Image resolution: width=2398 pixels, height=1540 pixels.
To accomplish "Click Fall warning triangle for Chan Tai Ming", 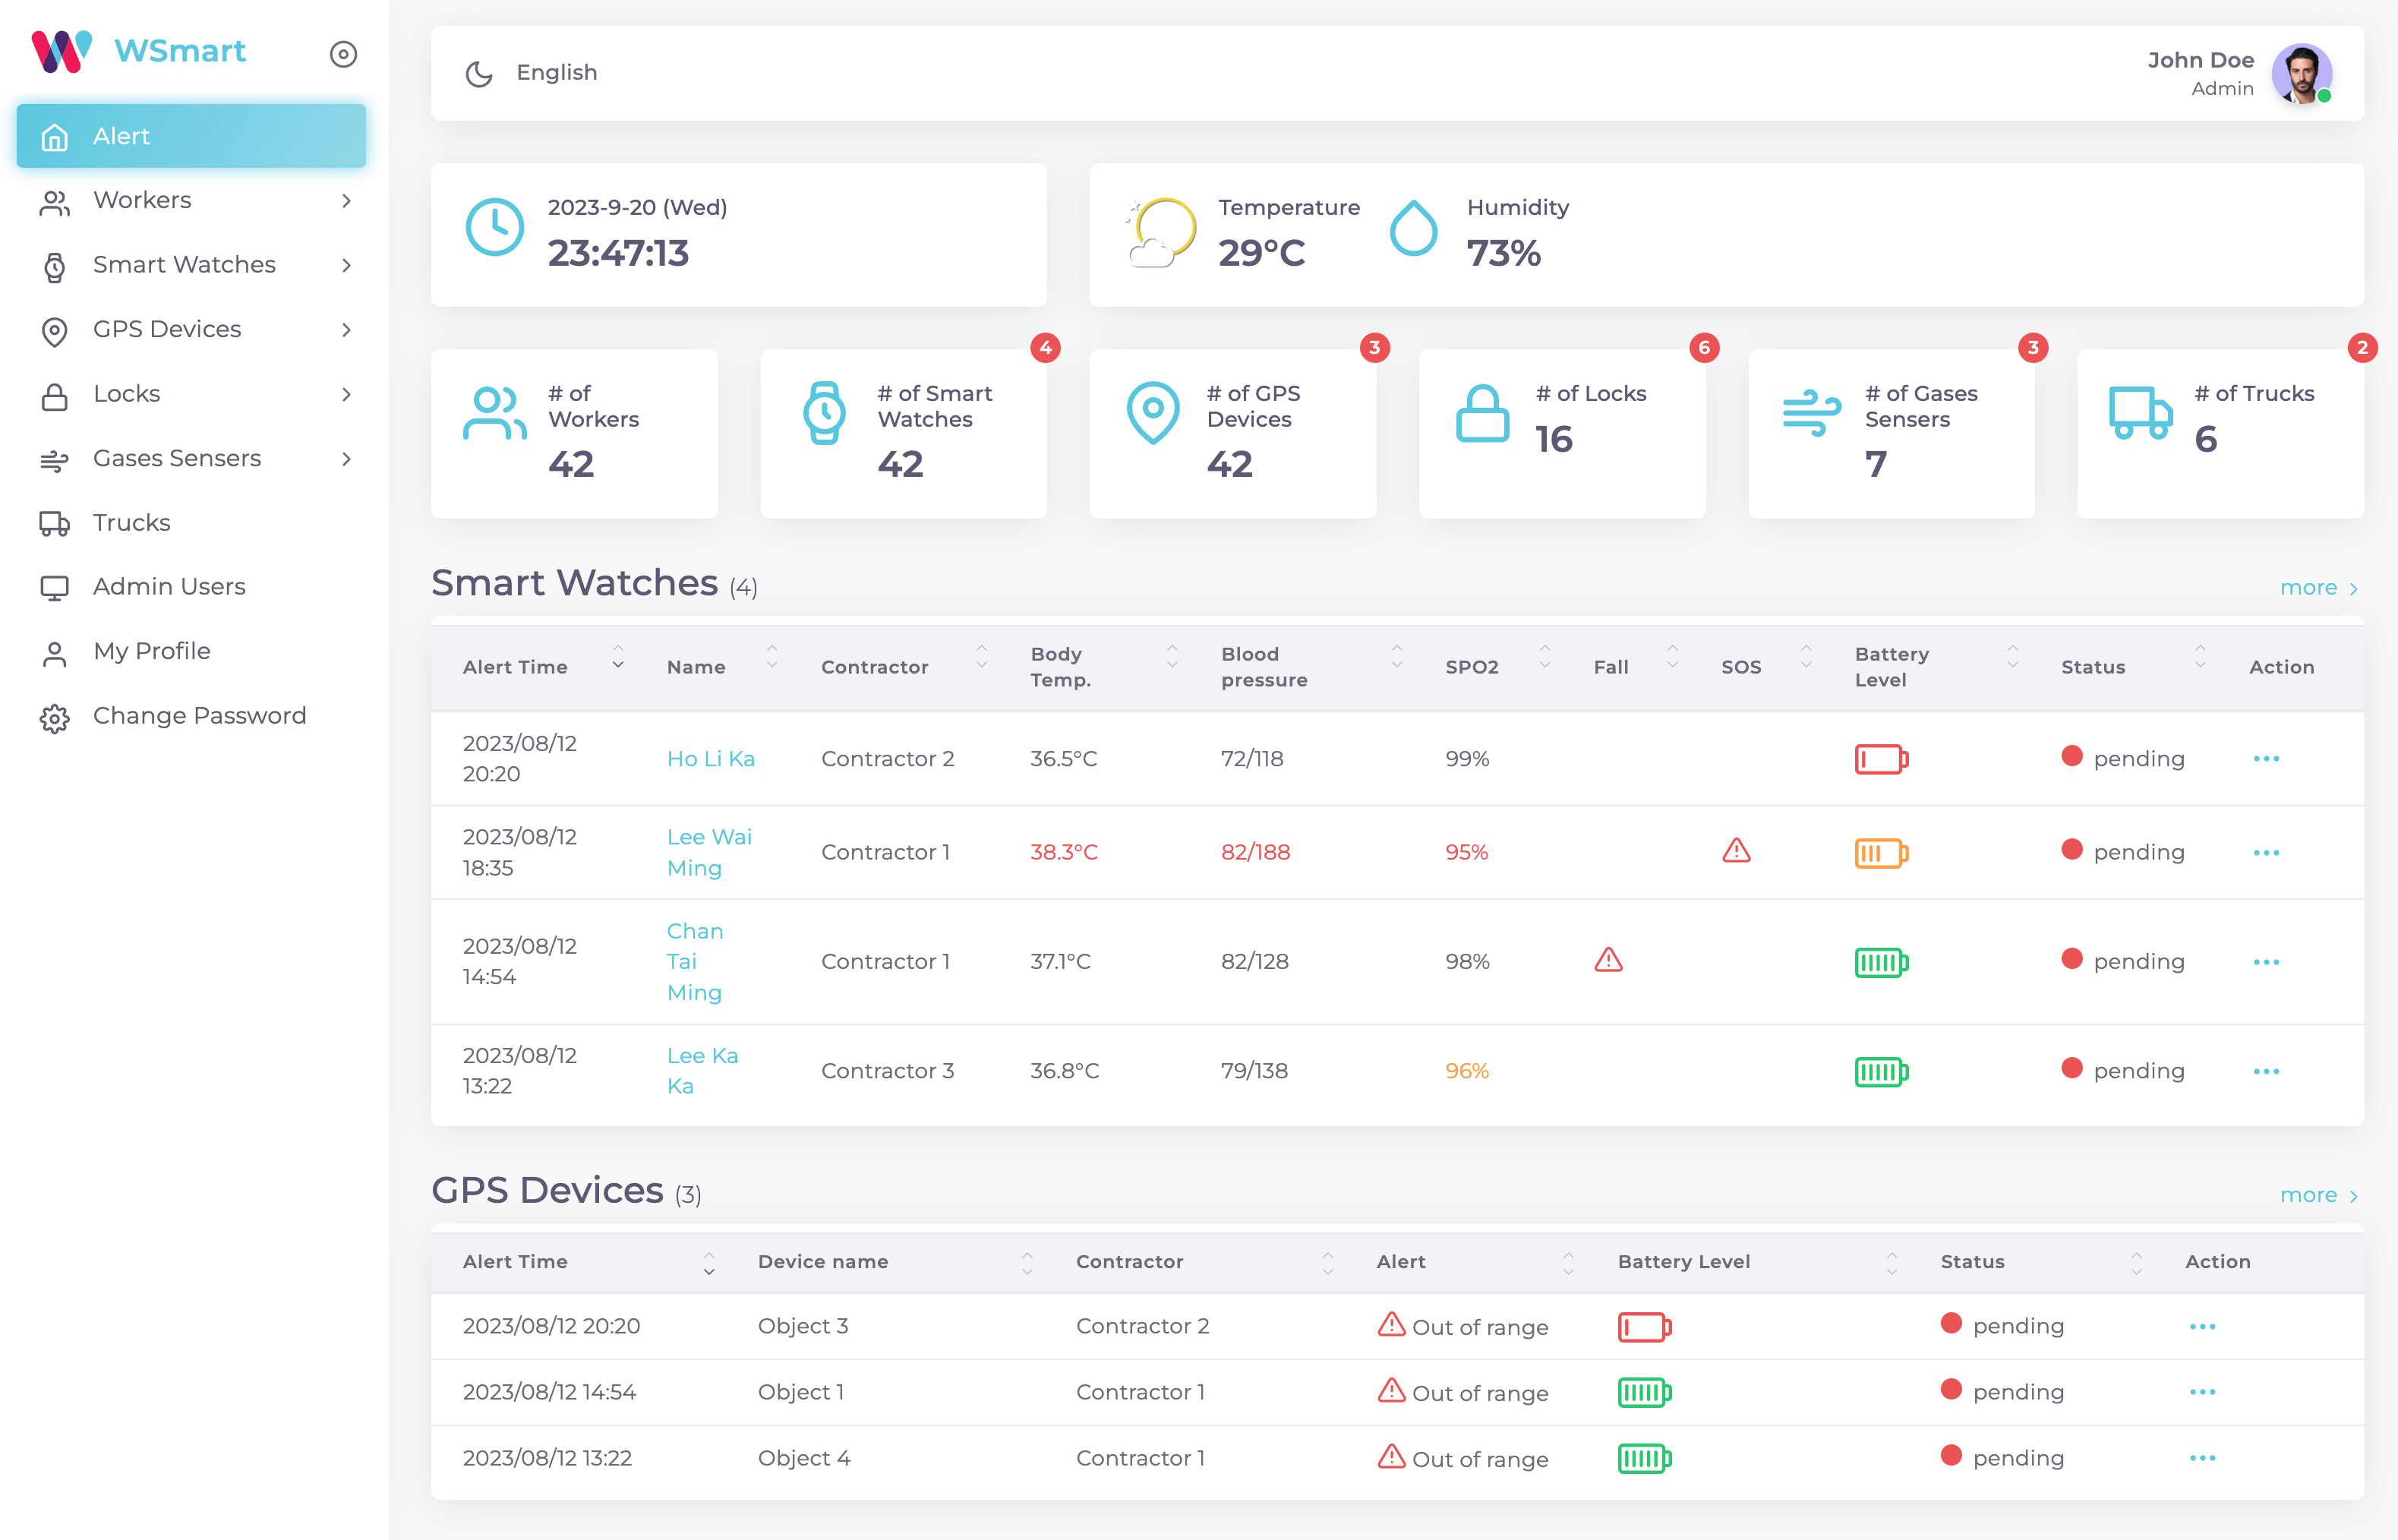I will click(x=1609, y=960).
